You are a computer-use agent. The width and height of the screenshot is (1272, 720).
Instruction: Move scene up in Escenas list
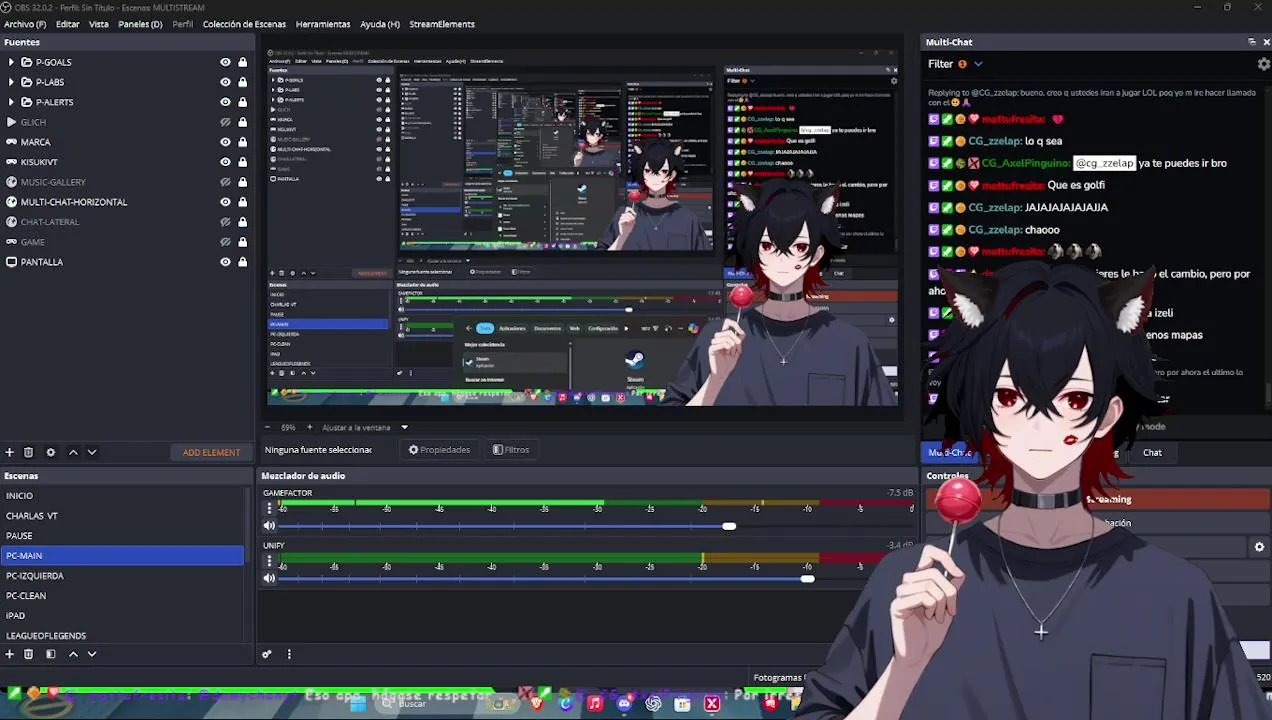[x=73, y=654]
